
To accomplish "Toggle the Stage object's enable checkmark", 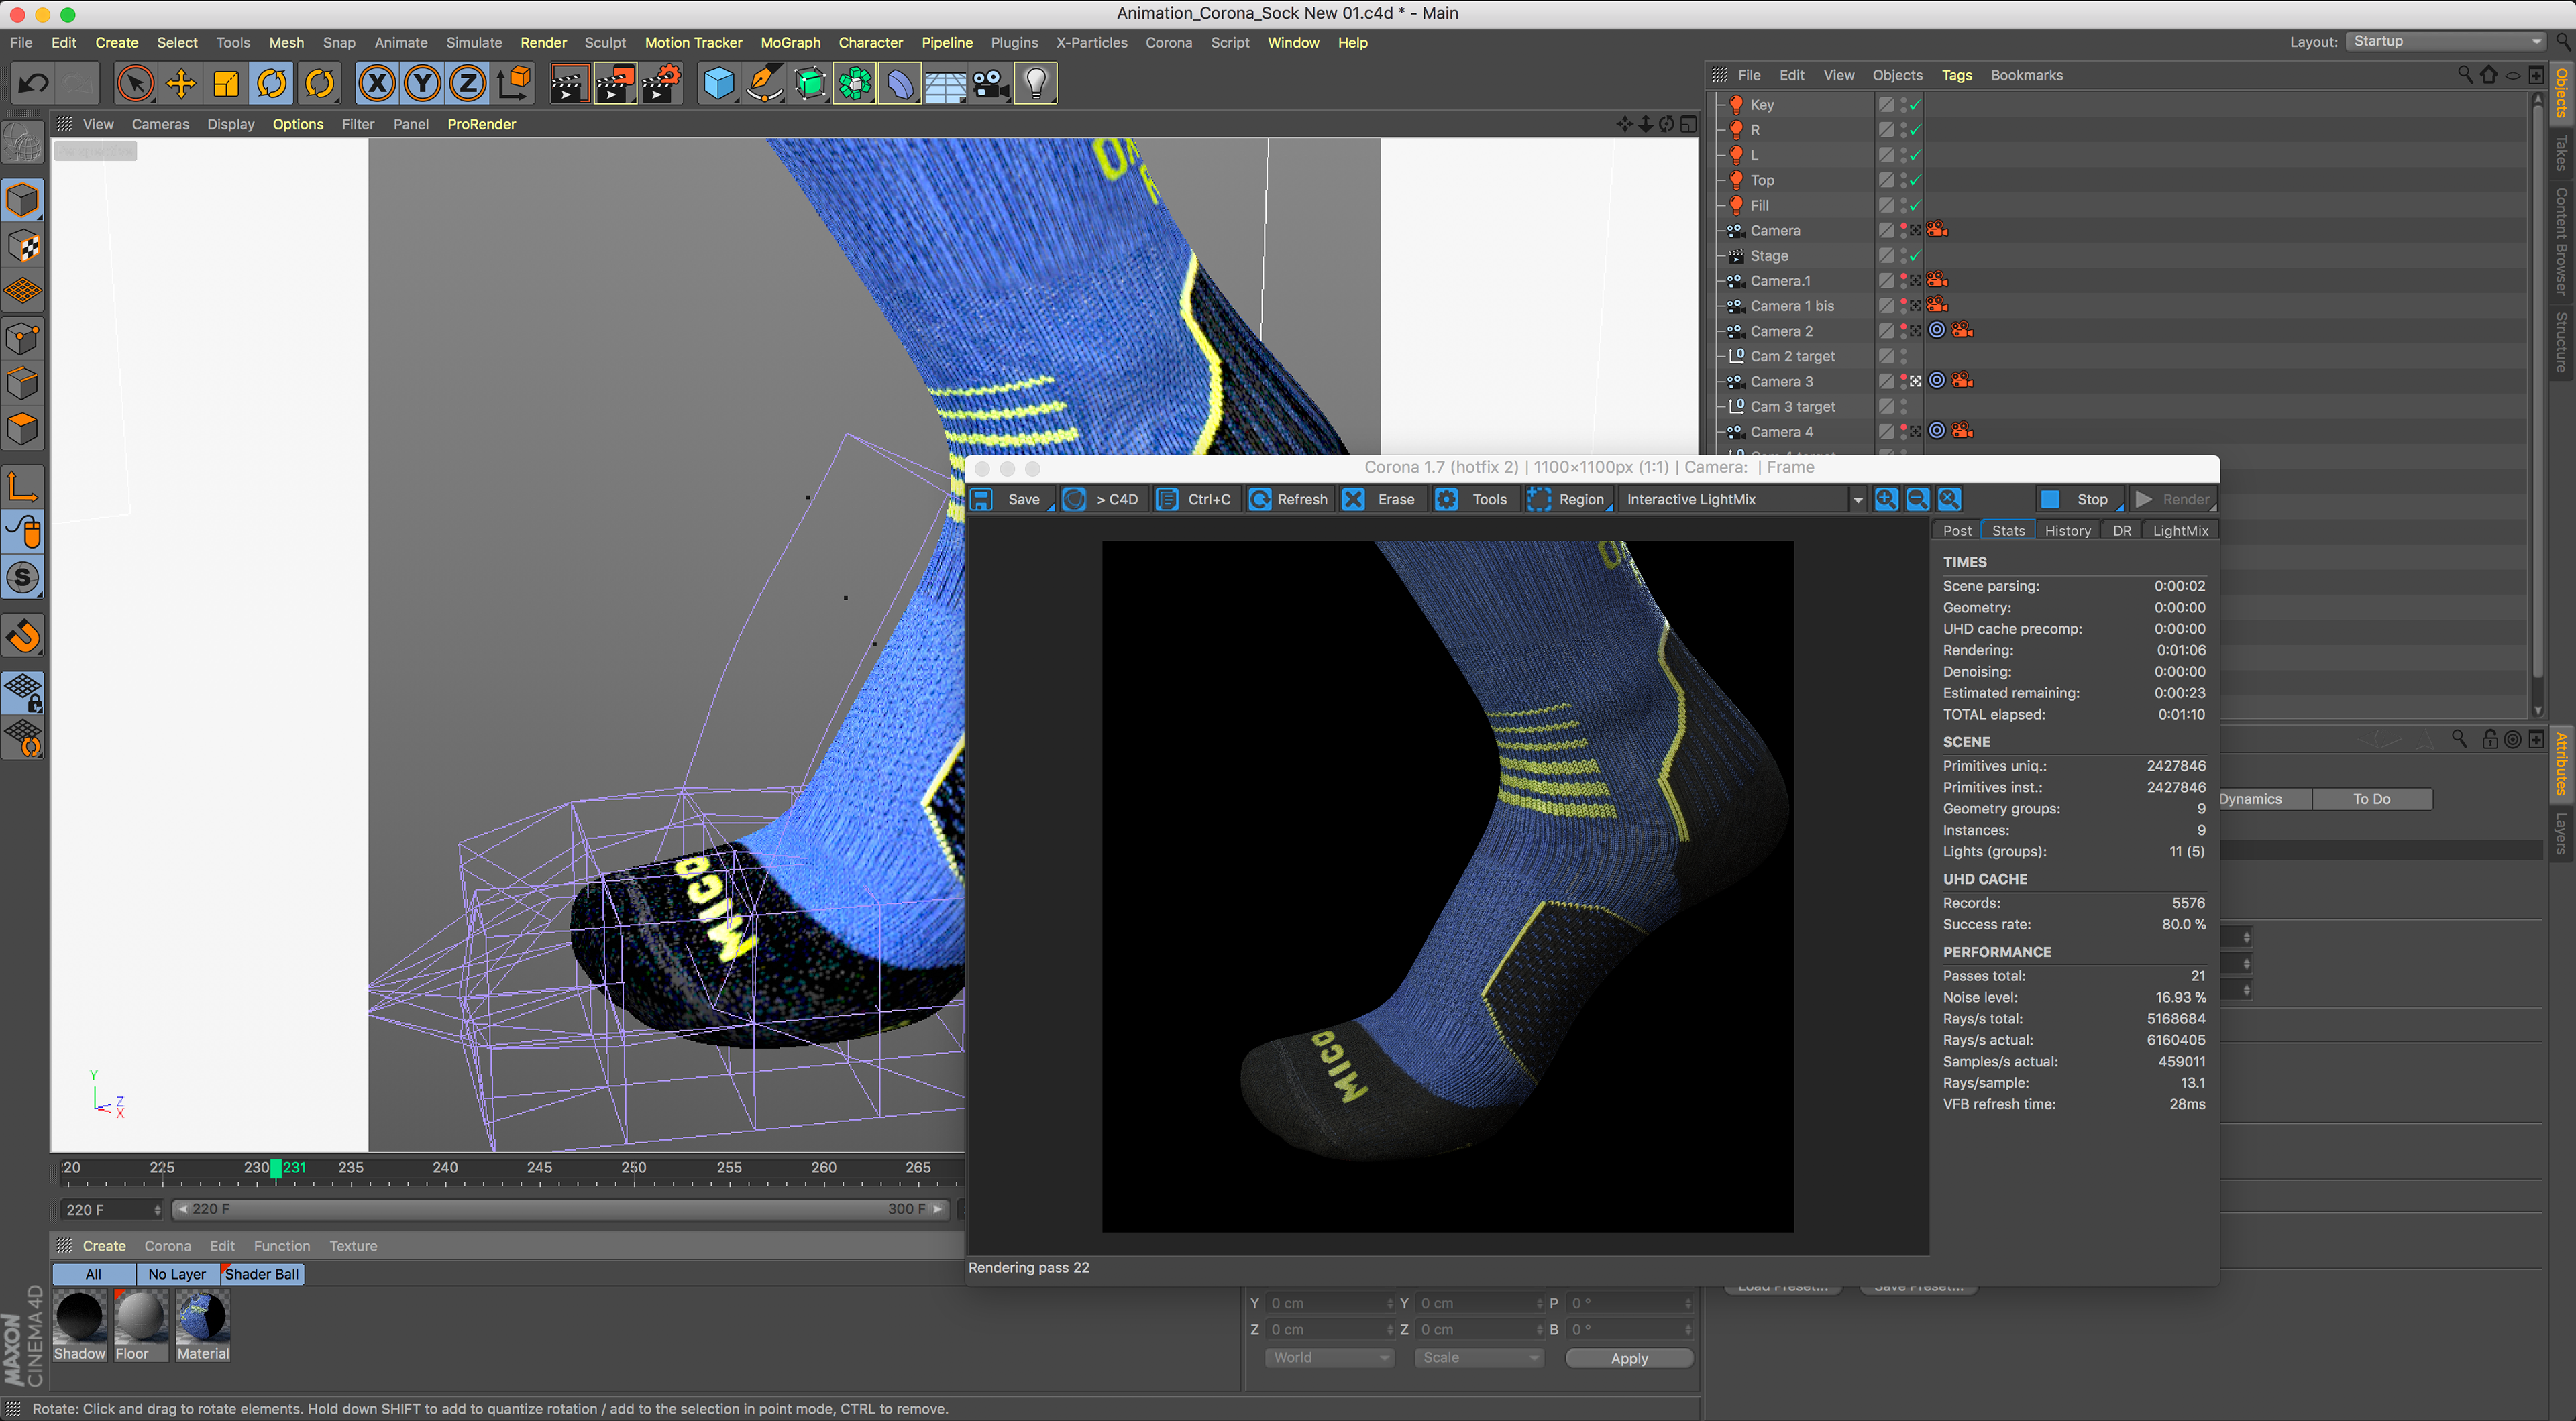I will click(x=1915, y=256).
